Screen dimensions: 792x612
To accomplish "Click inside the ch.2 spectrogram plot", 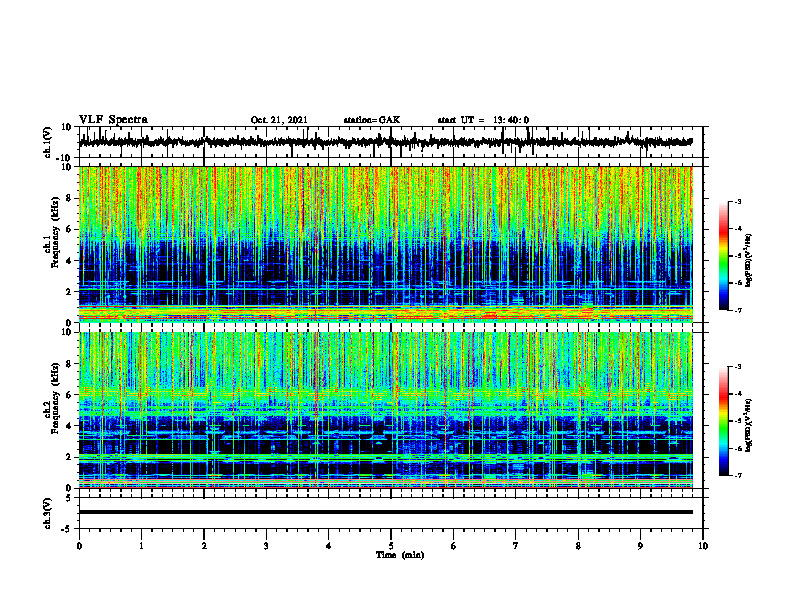I will [385, 410].
